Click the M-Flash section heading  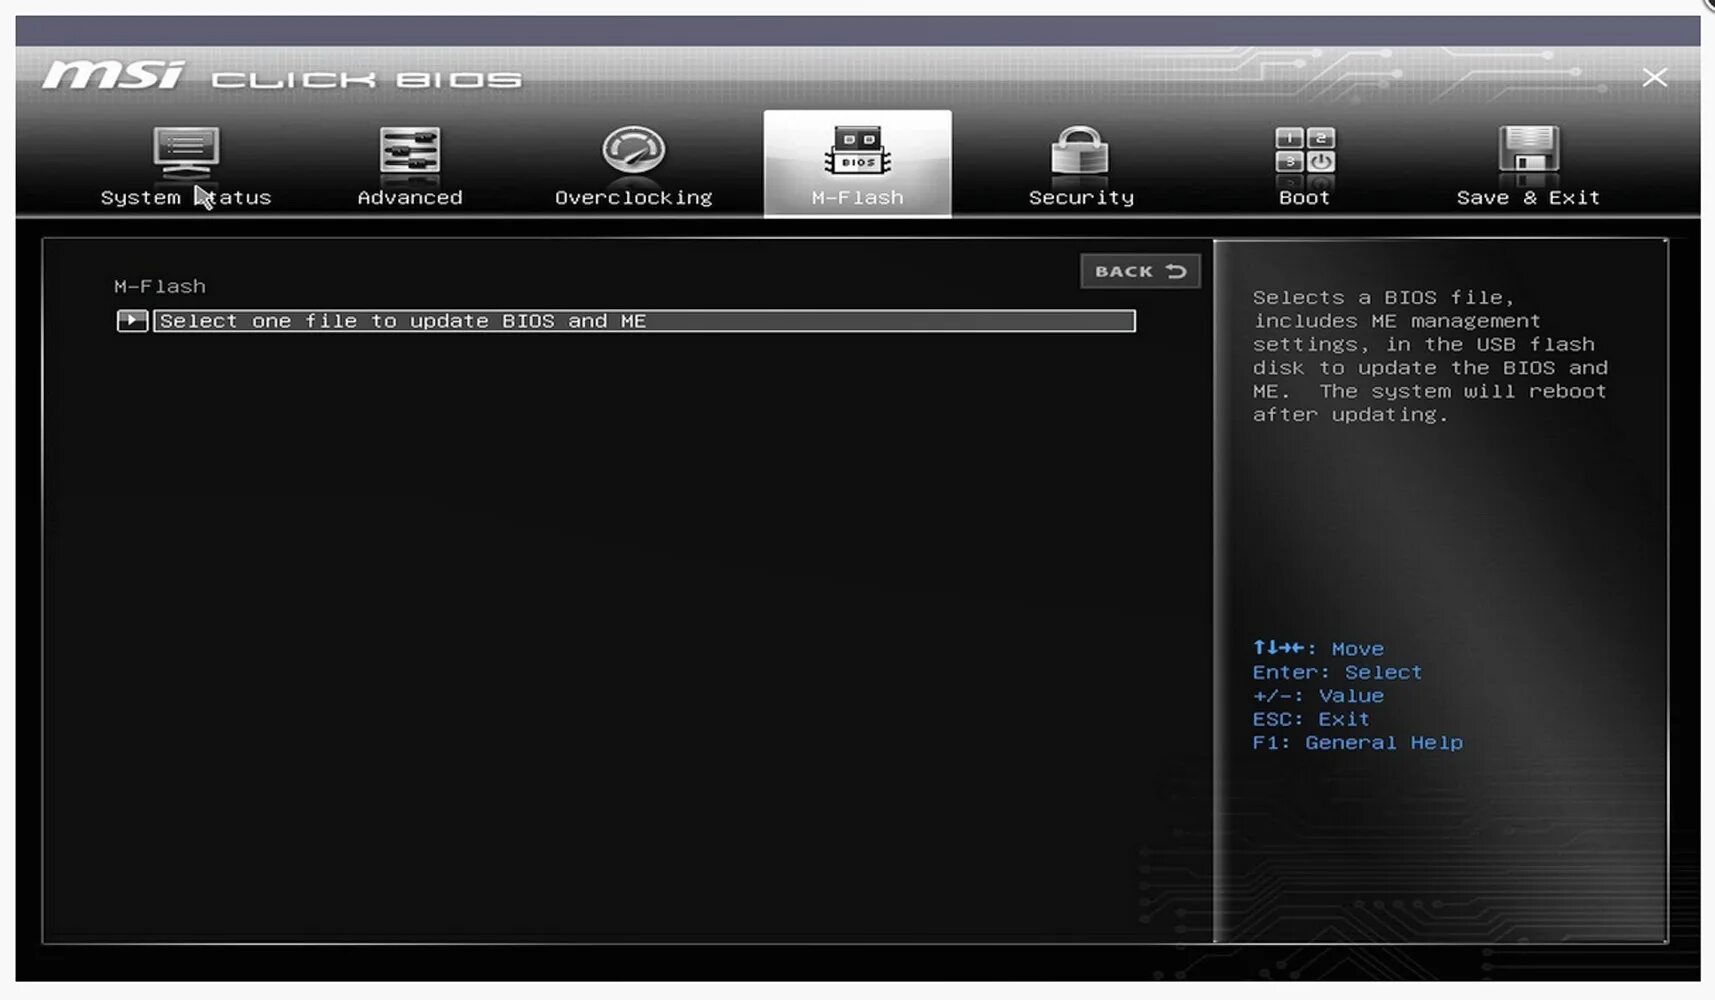pos(160,286)
